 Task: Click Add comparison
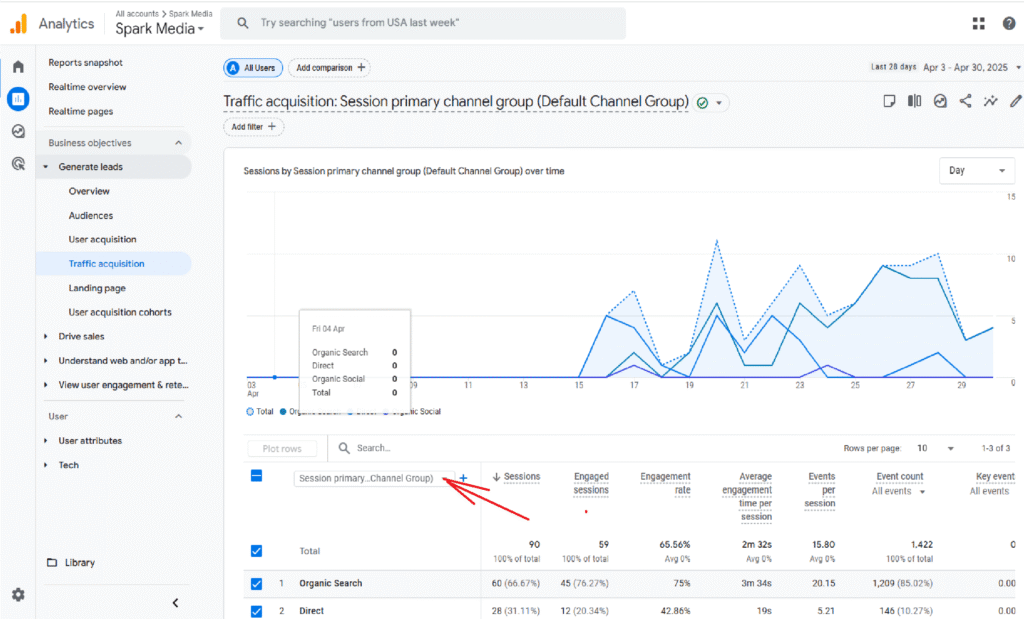[x=330, y=68]
